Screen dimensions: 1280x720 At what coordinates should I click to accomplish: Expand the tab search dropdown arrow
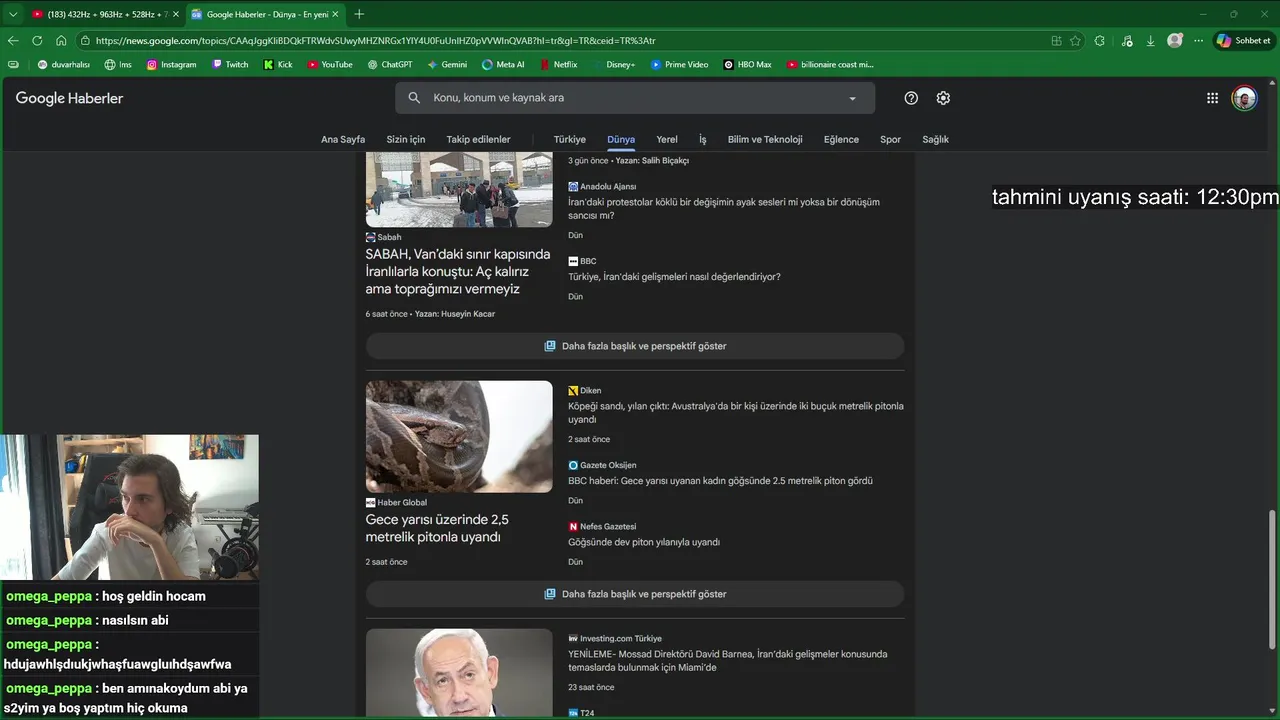[x=13, y=14]
